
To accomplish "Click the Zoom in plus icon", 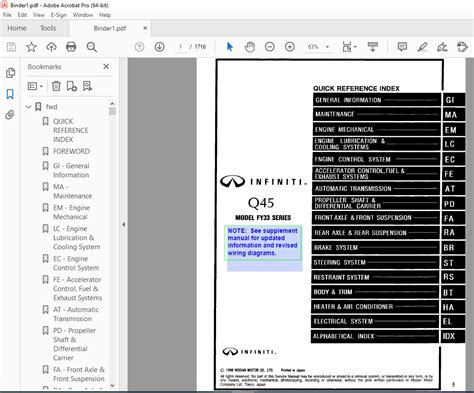I will pos(290,47).
